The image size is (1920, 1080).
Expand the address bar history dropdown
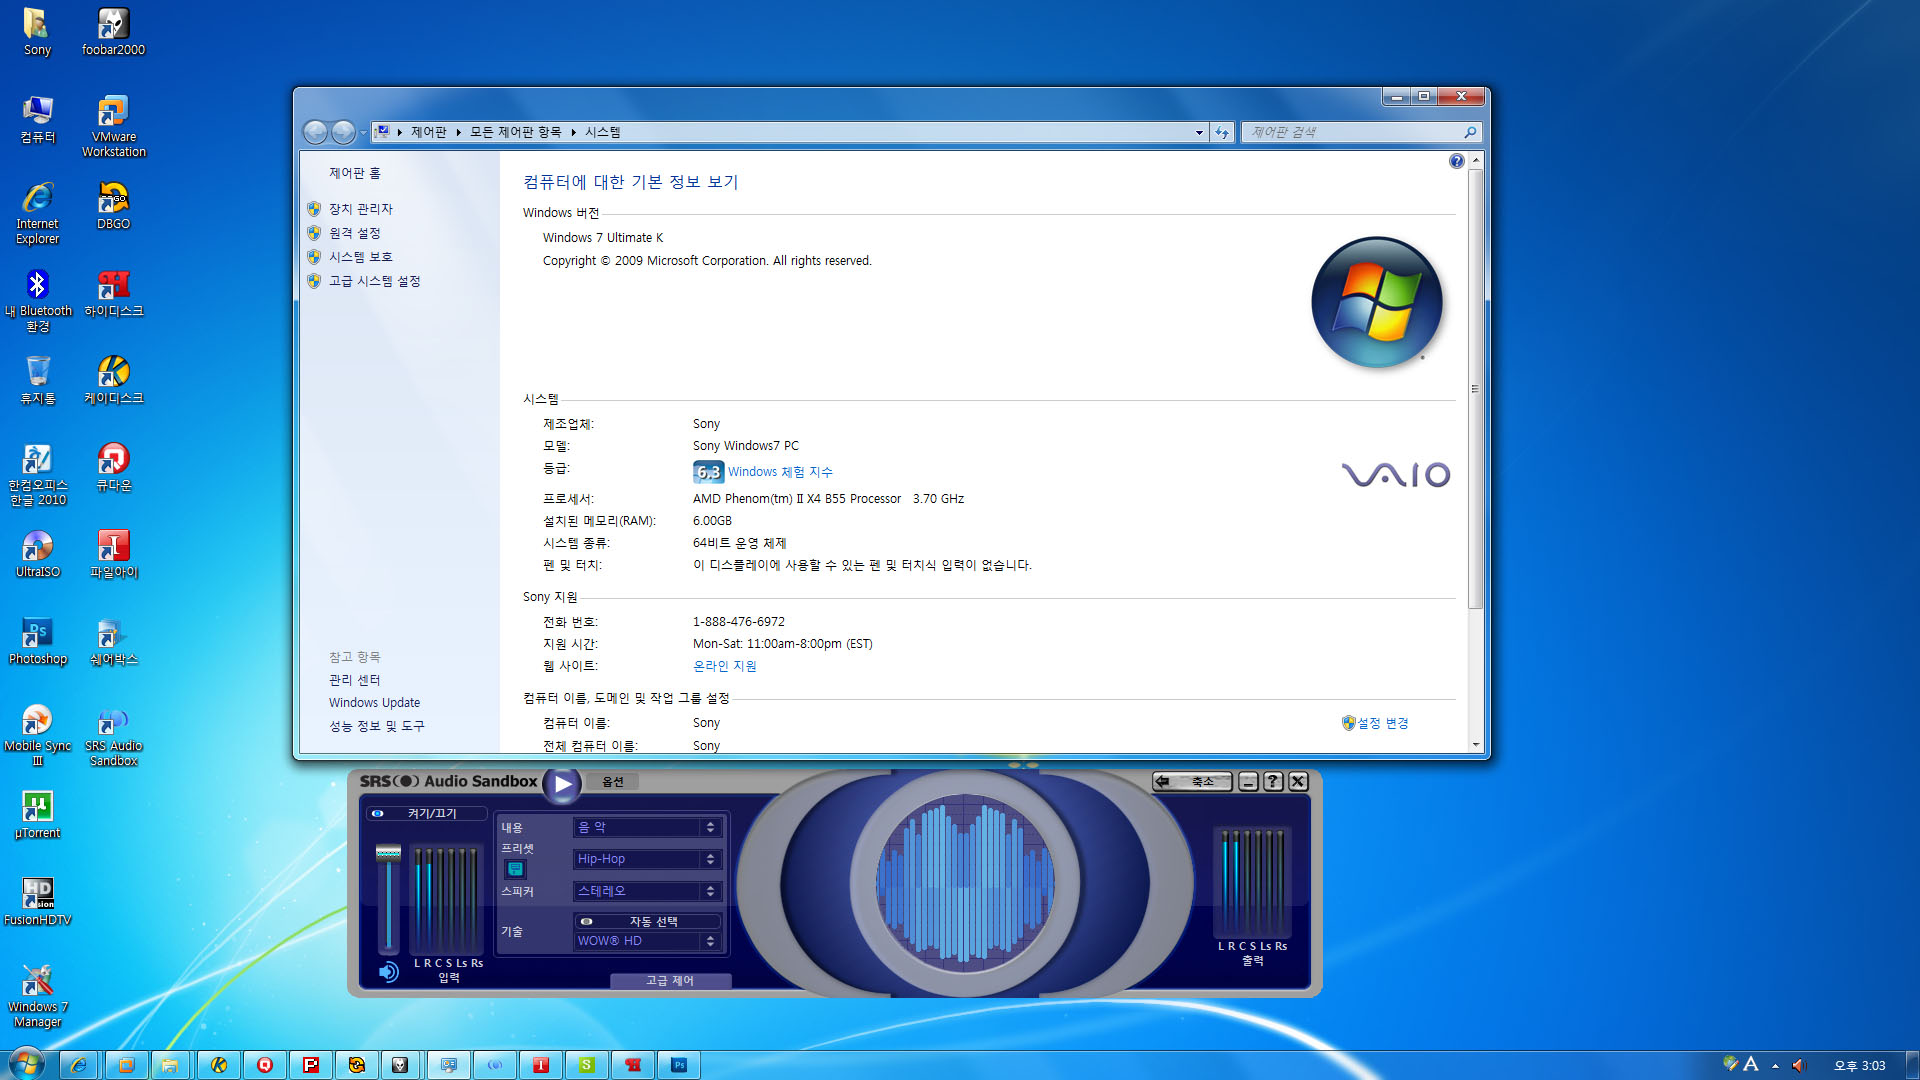[1199, 132]
